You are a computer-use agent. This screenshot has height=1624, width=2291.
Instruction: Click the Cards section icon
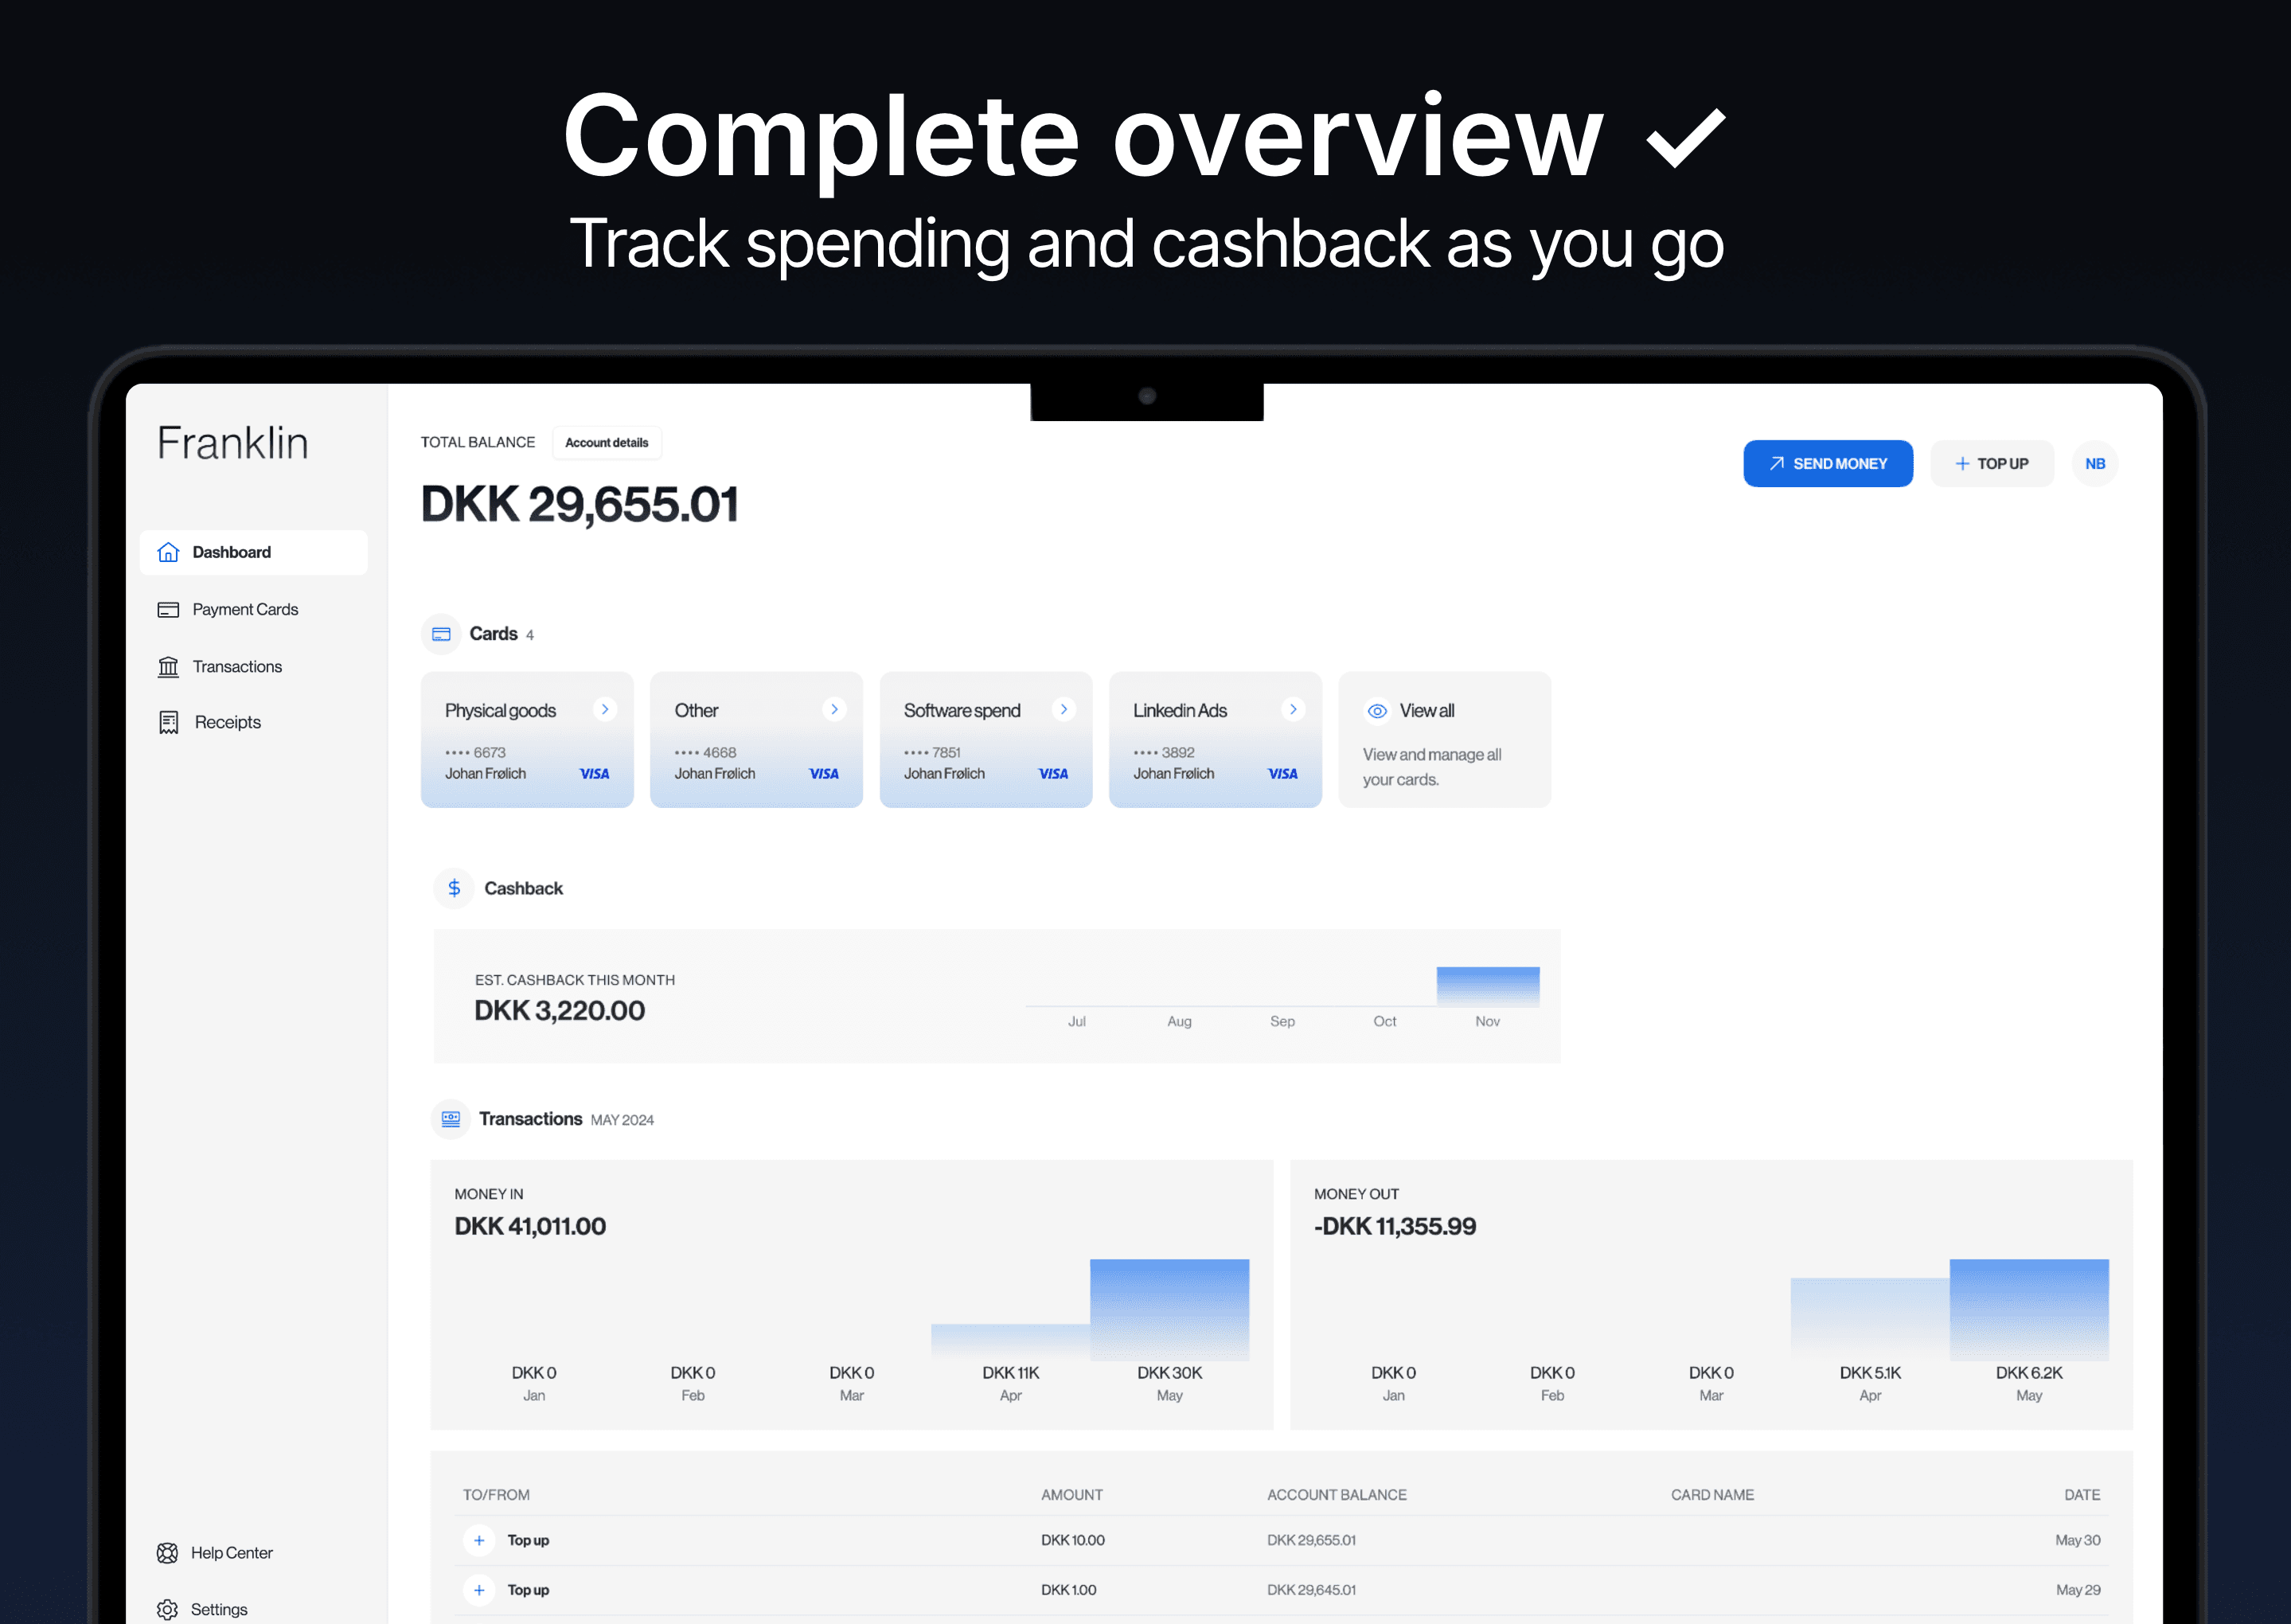click(x=441, y=634)
